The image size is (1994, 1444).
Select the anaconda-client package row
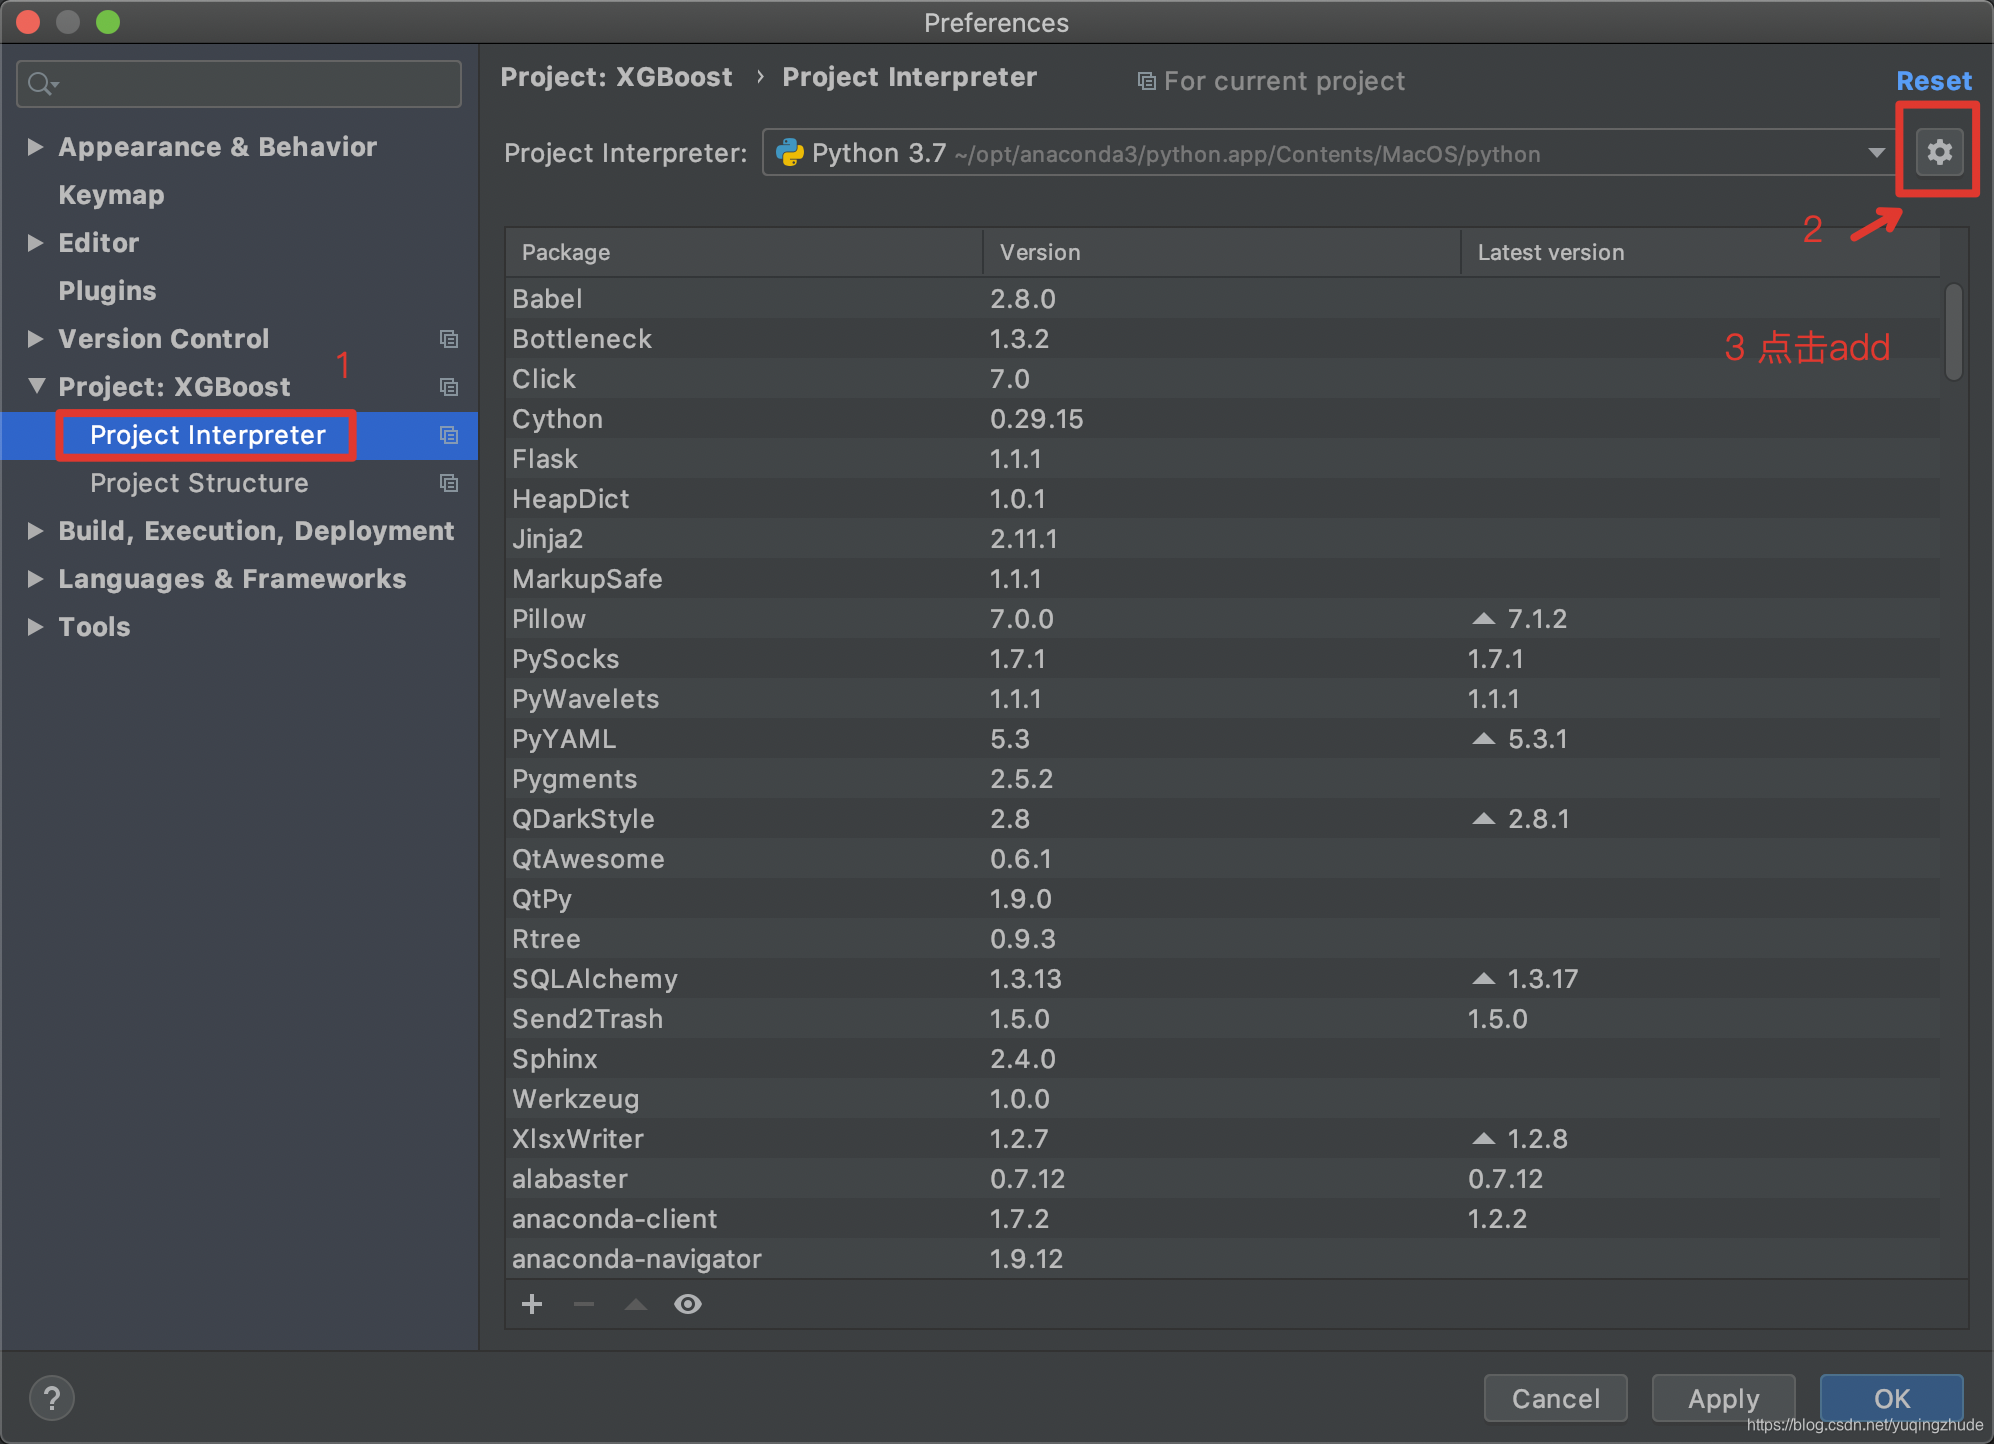pyautogui.click(x=1222, y=1219)
